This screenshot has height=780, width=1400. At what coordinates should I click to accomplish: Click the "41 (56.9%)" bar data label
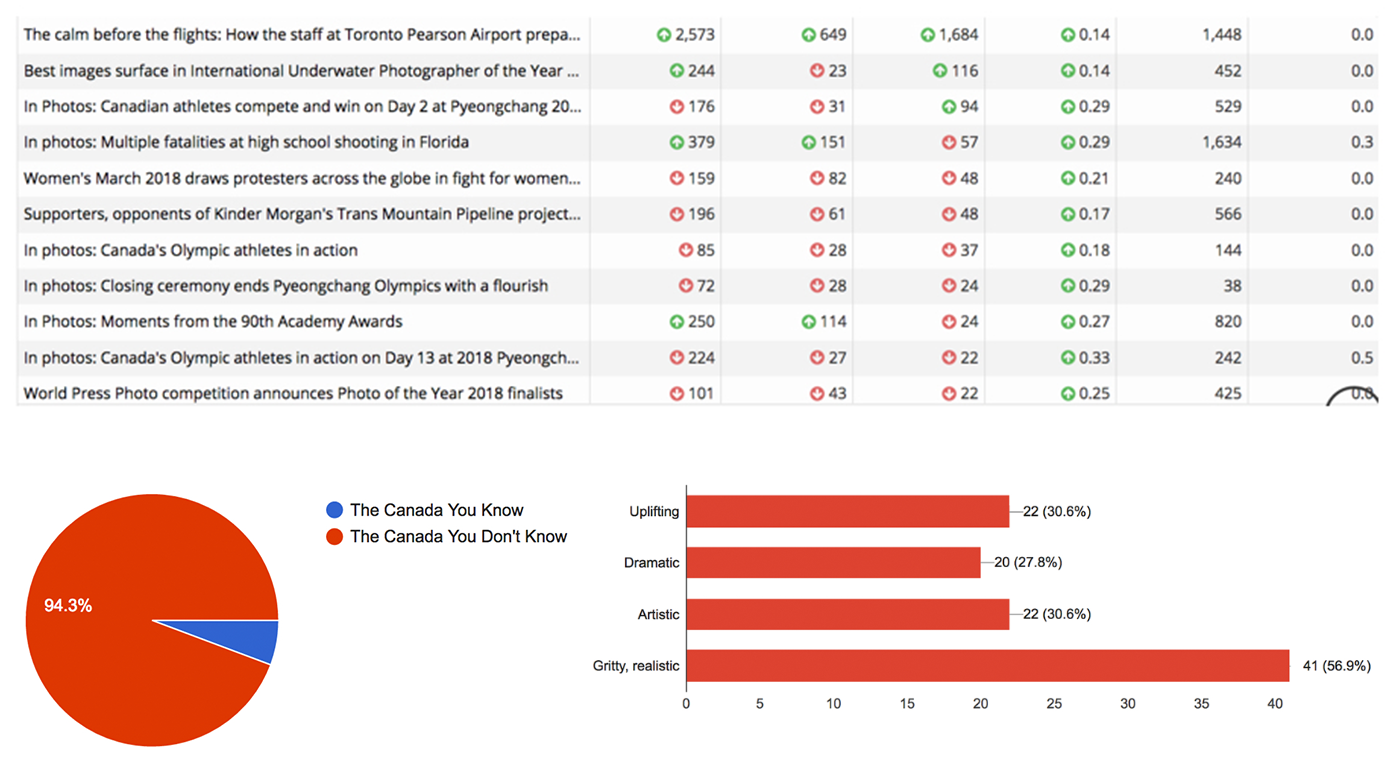[x=1336, y=665]
